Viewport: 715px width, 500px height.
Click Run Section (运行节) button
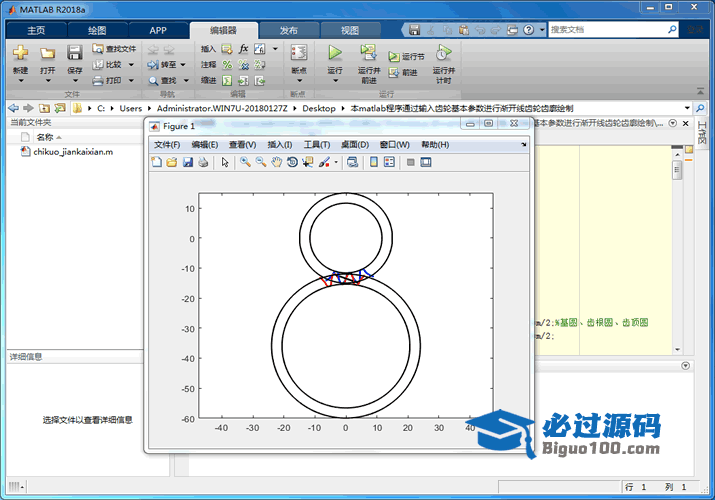(406, 57)
